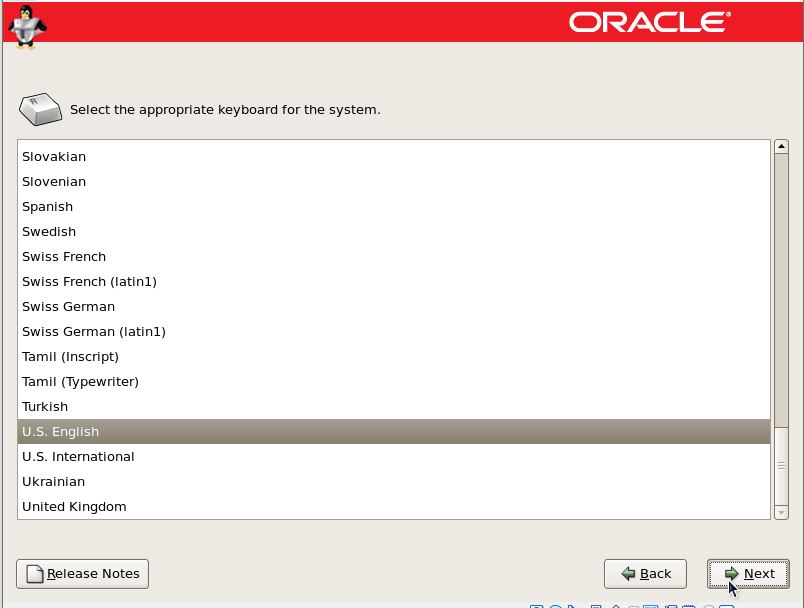Select U.S. International layout

[394, 456]
